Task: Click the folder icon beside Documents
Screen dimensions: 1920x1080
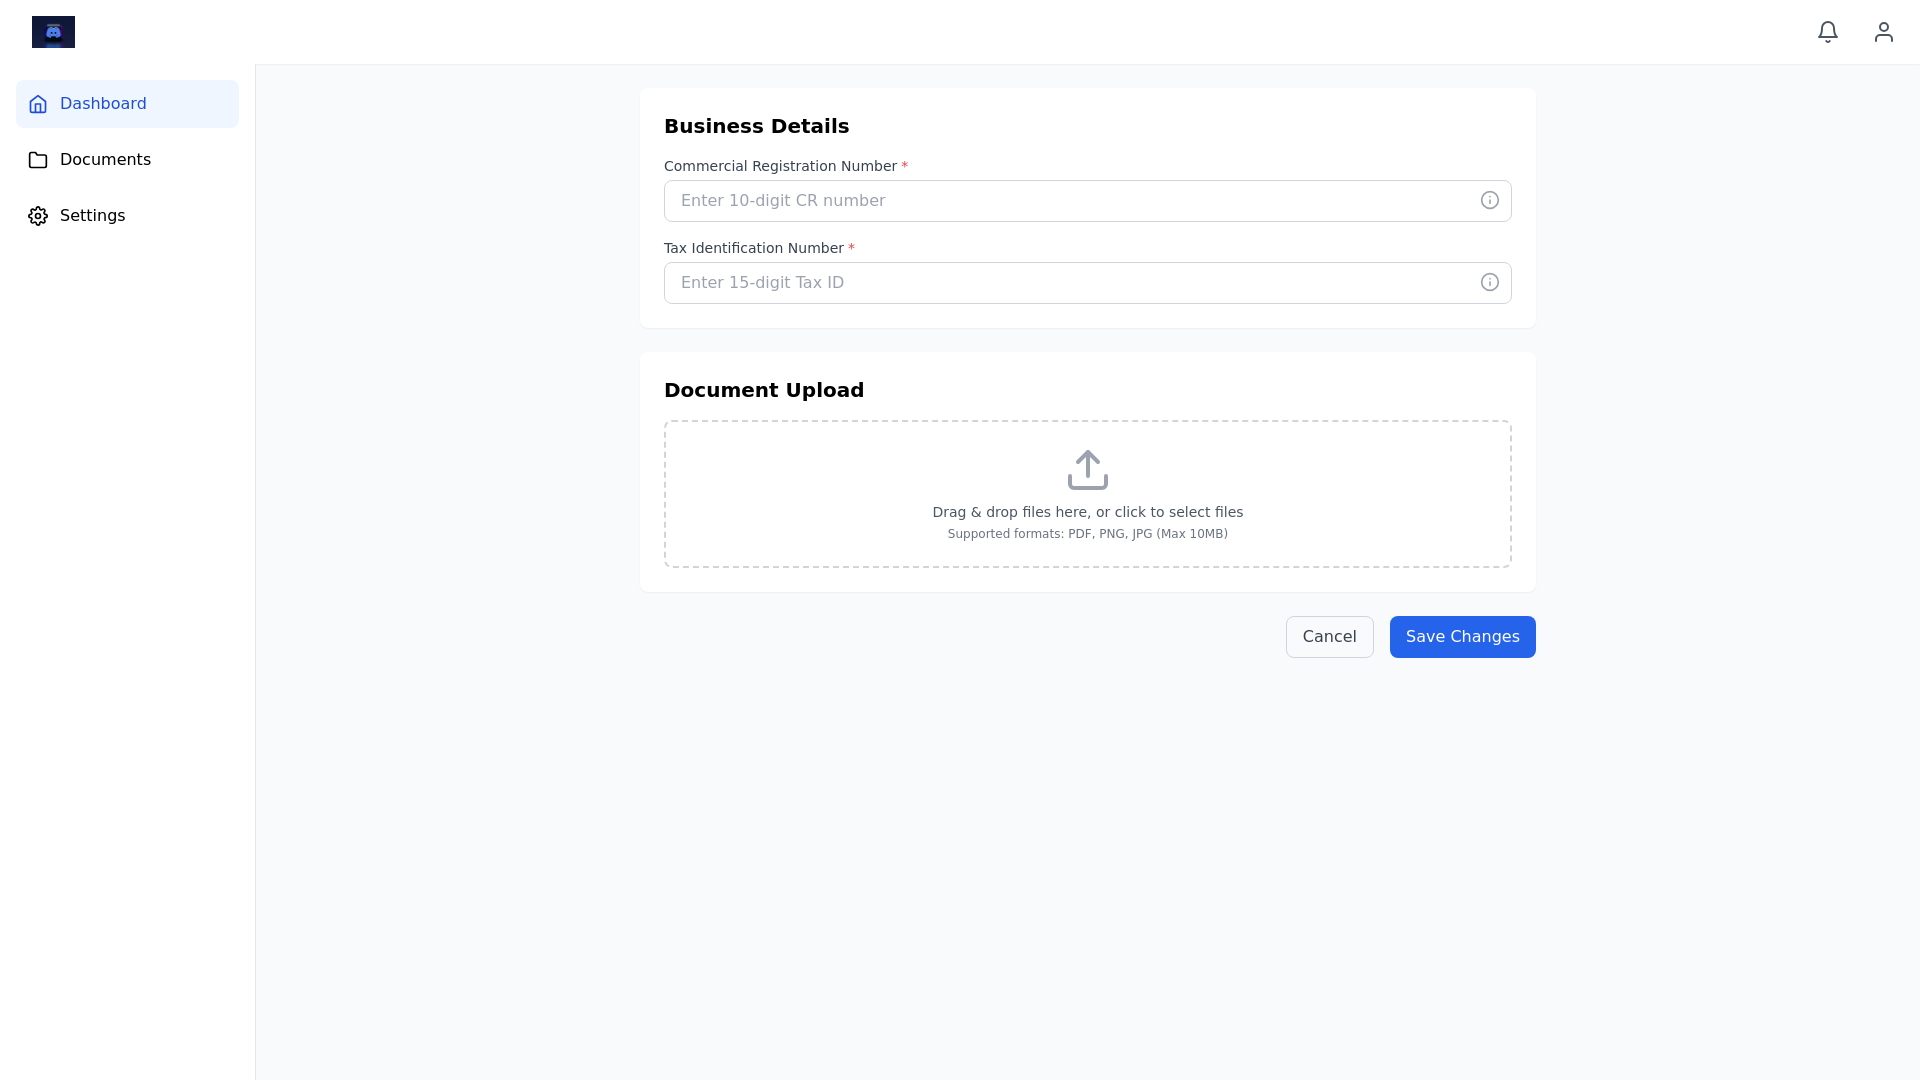Action: click(x=38, y=159)
